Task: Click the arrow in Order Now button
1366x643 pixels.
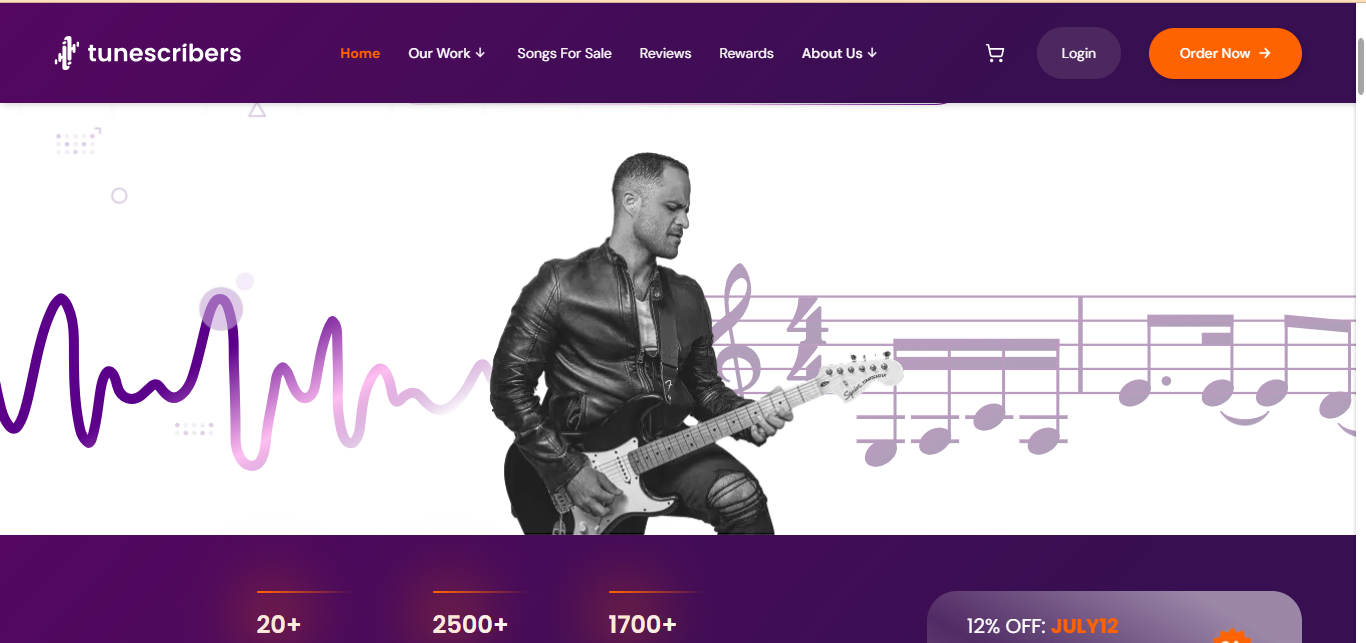Action: click(1265, 53)
